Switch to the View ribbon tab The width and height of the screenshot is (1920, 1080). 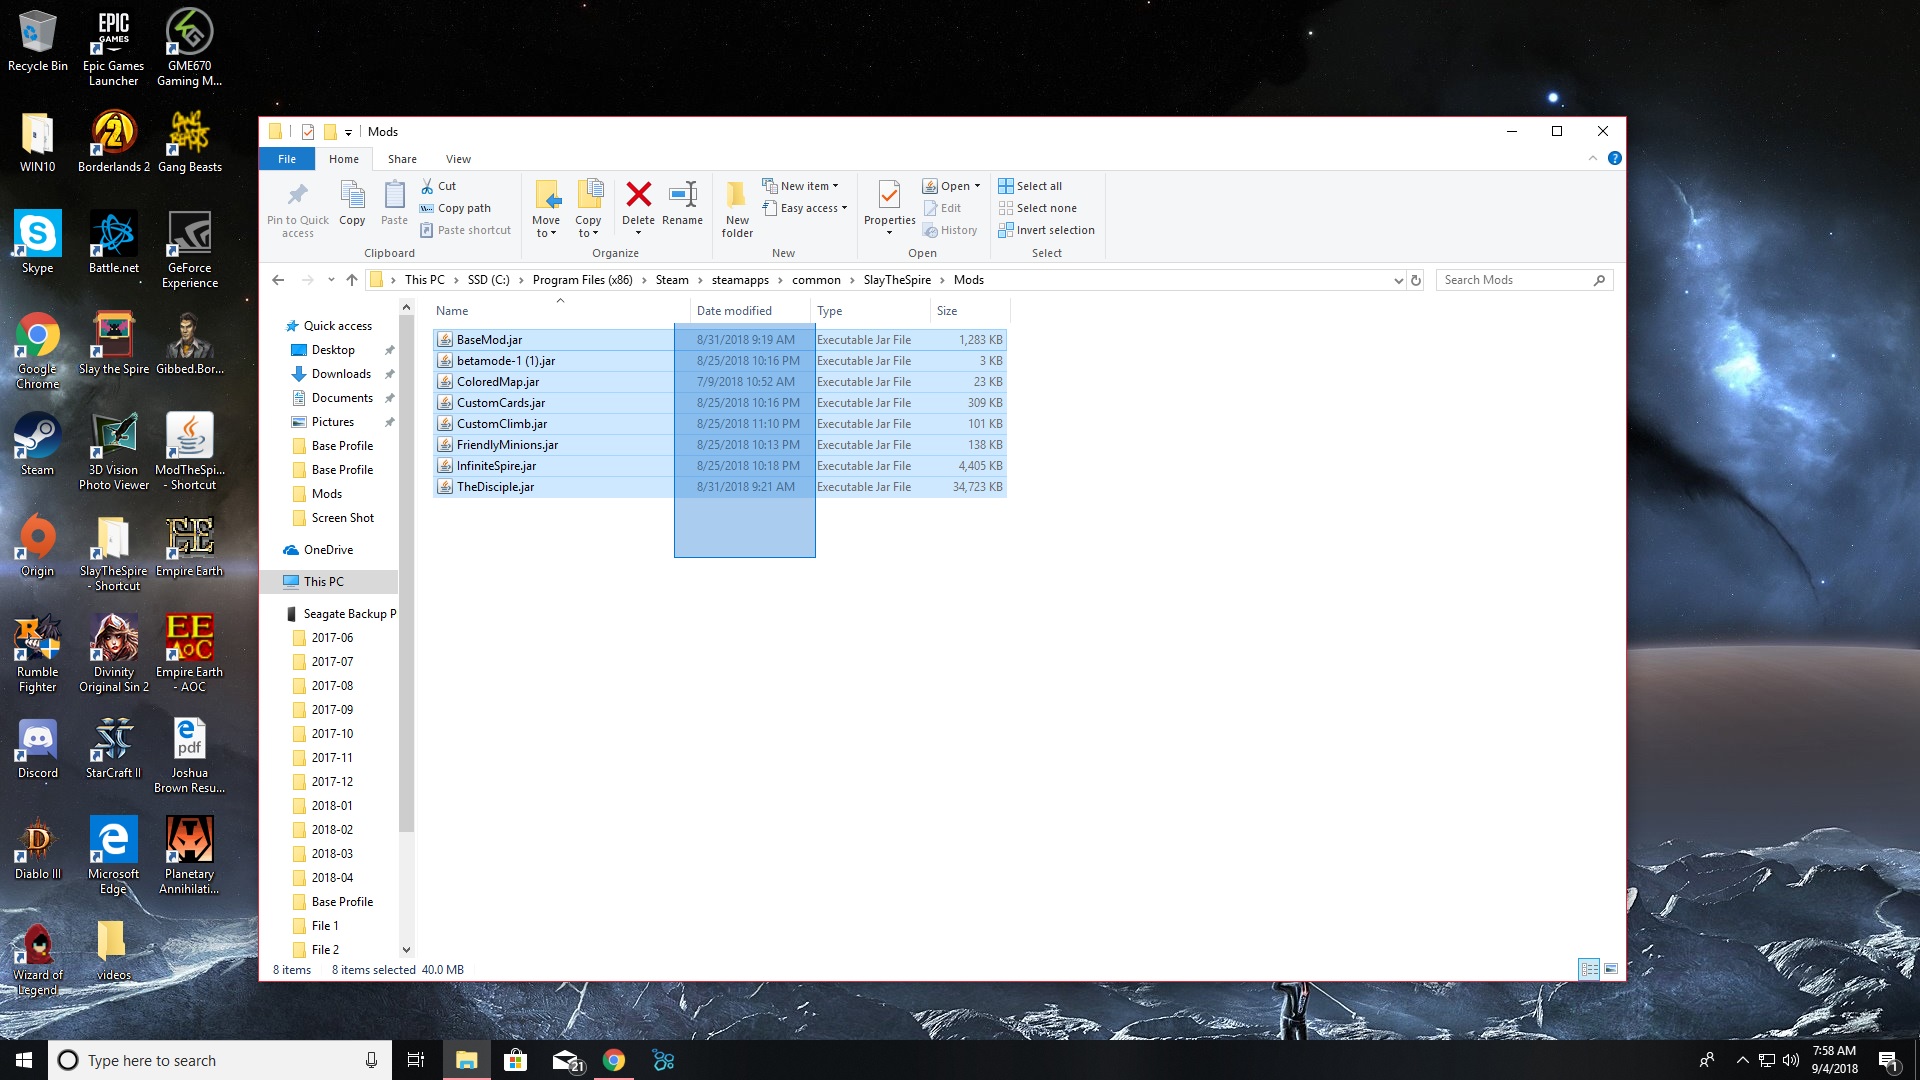[x=458, y=159]
